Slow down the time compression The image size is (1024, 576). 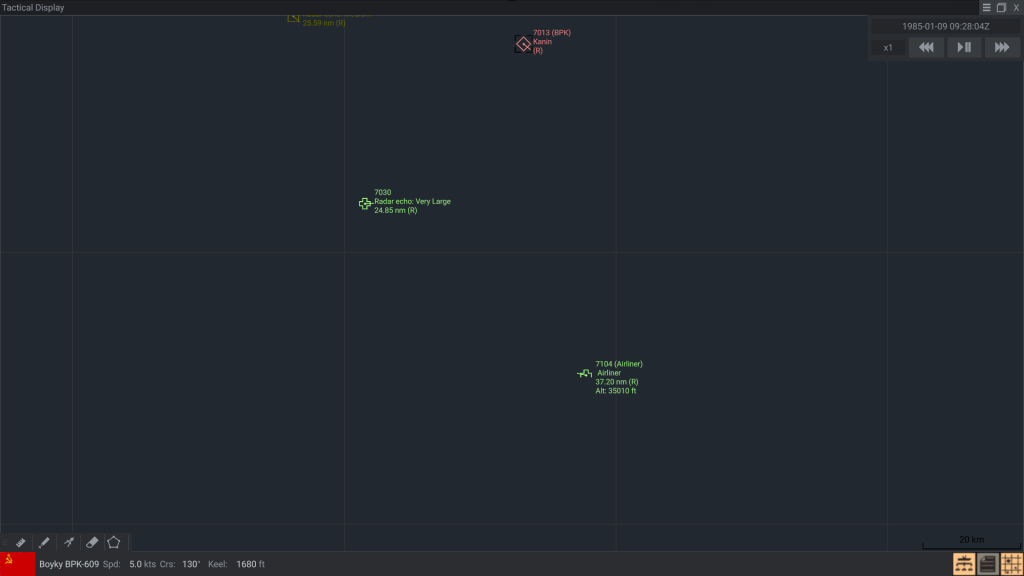[x=926, y=47]
